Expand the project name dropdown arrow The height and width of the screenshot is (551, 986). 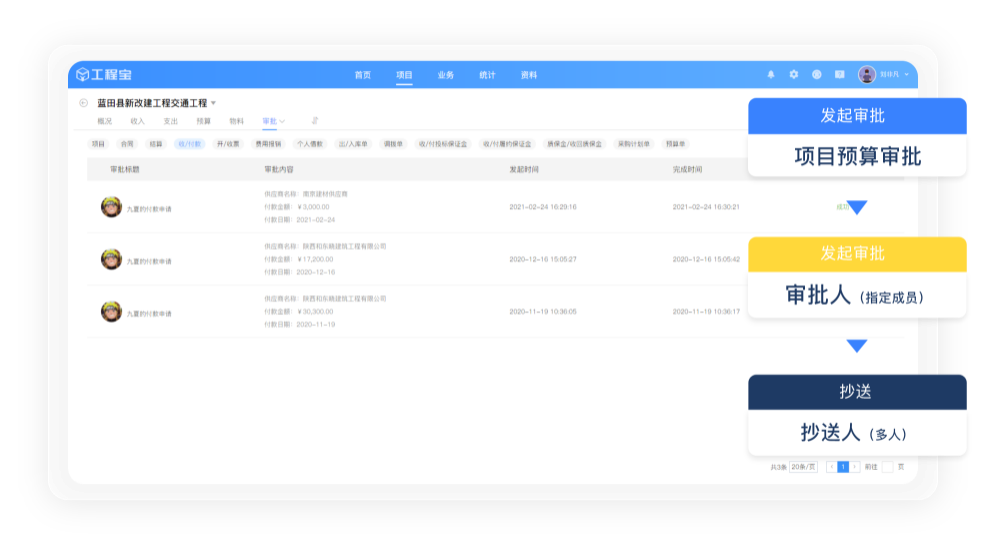click(213, 103)
